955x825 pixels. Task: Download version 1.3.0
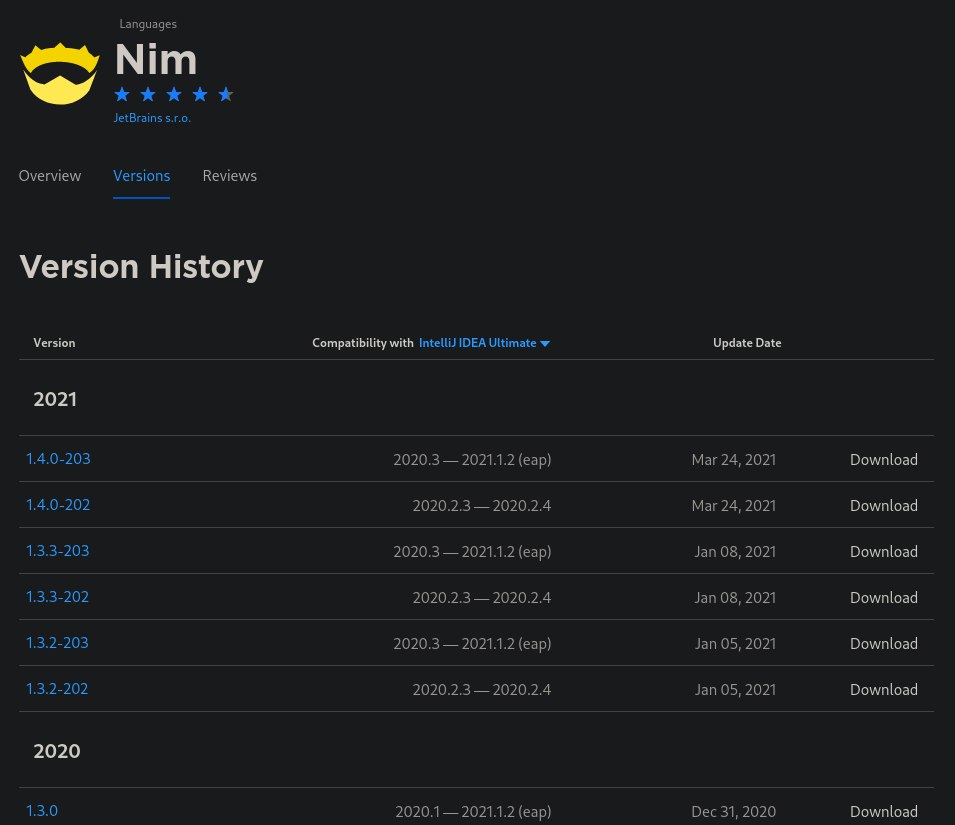[884, 812]
